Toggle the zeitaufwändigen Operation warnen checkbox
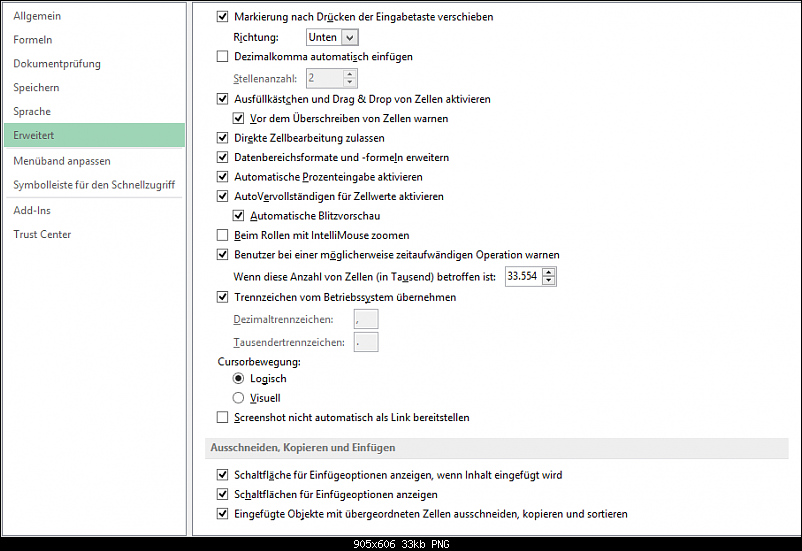The width and height of the screenshot is (802, 551). [222, 254]
